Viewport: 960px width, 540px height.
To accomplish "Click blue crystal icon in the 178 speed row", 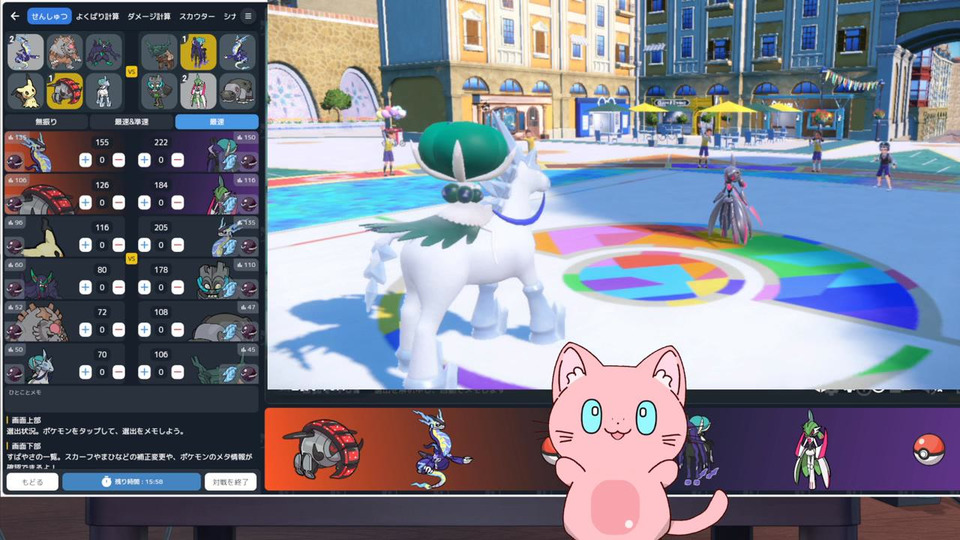I will click(230, 288).
